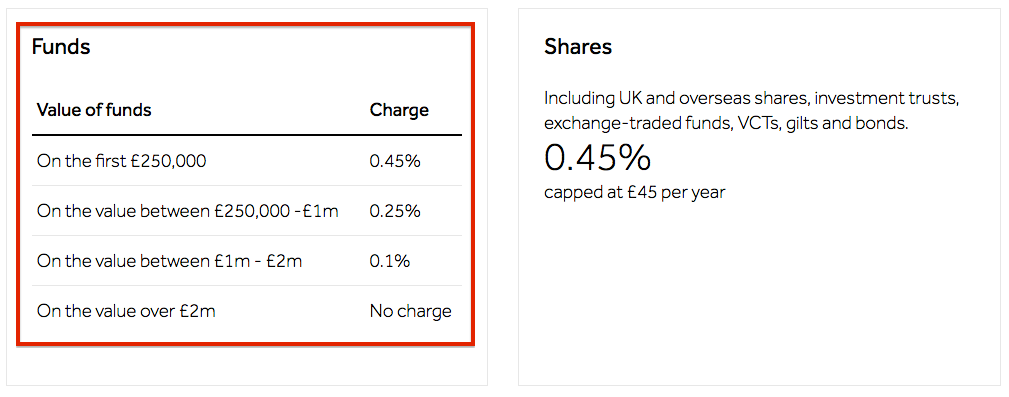Click the 0.45% charge in the funds table
The width and height of the screenshot is (1009, 397).
(x=395, y=161)
